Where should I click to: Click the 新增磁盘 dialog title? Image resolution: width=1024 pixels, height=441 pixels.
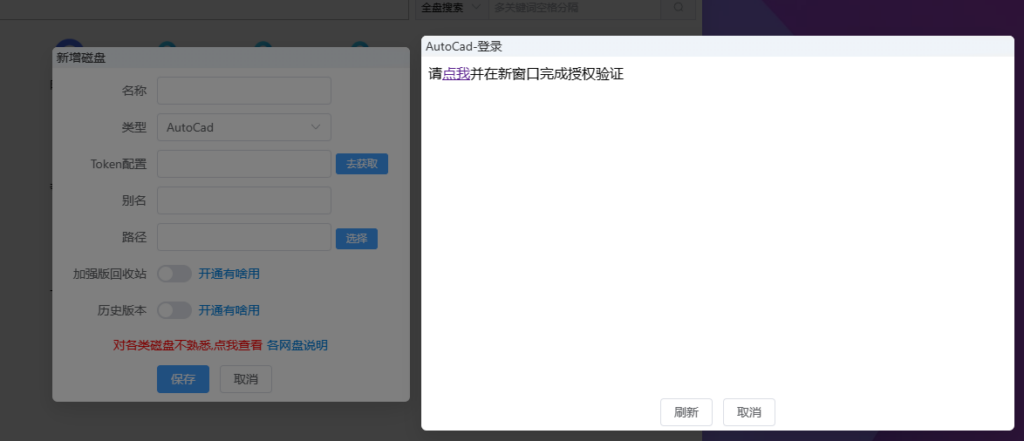[81, 57]
